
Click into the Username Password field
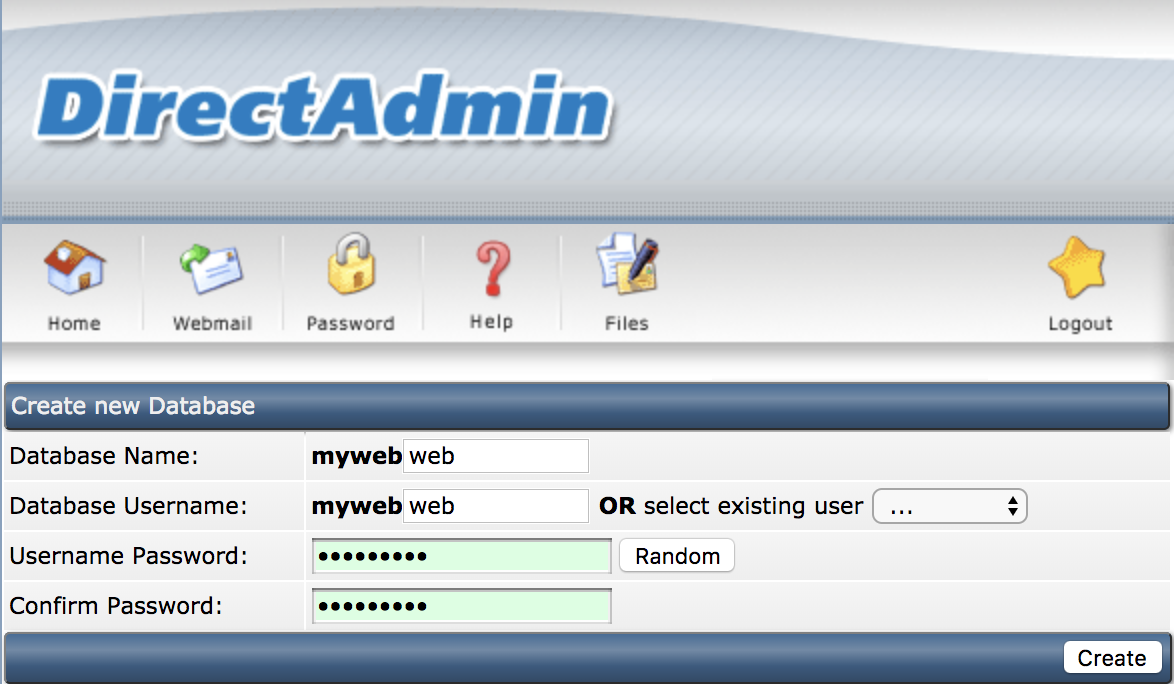tap(461, 556)
